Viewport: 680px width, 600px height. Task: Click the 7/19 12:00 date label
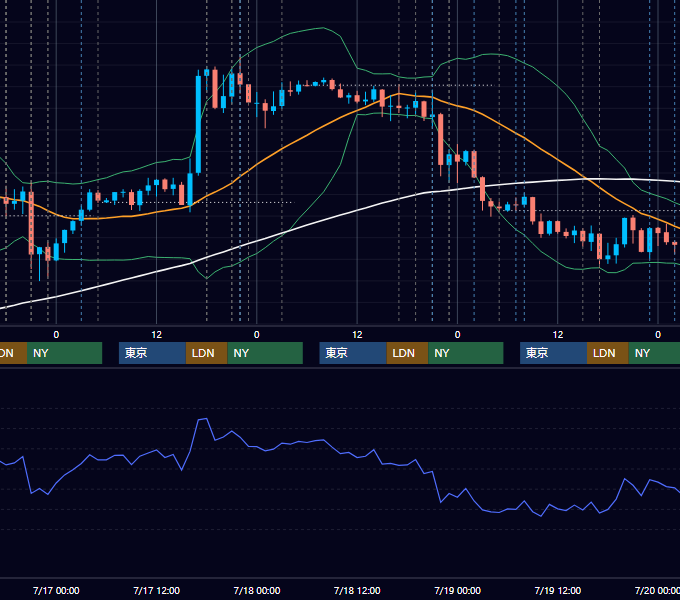coord(558,590)
